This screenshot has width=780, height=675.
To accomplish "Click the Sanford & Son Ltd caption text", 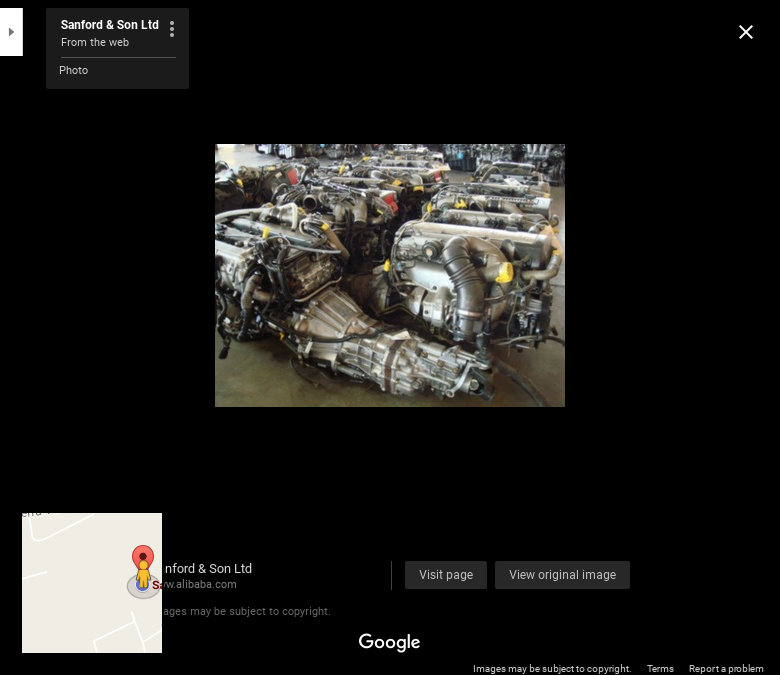I will pos(207,569).
